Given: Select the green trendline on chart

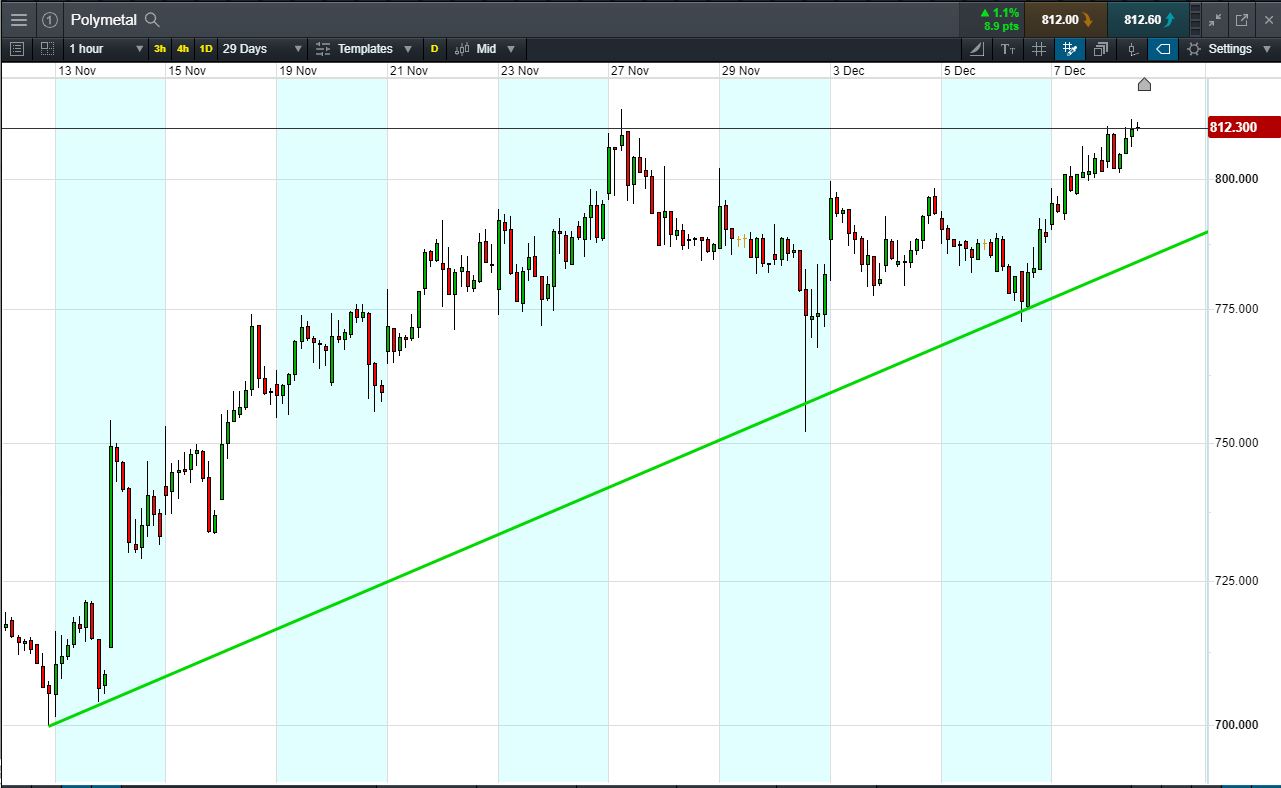Looking at the screenshot, I should tap(600, 492).
